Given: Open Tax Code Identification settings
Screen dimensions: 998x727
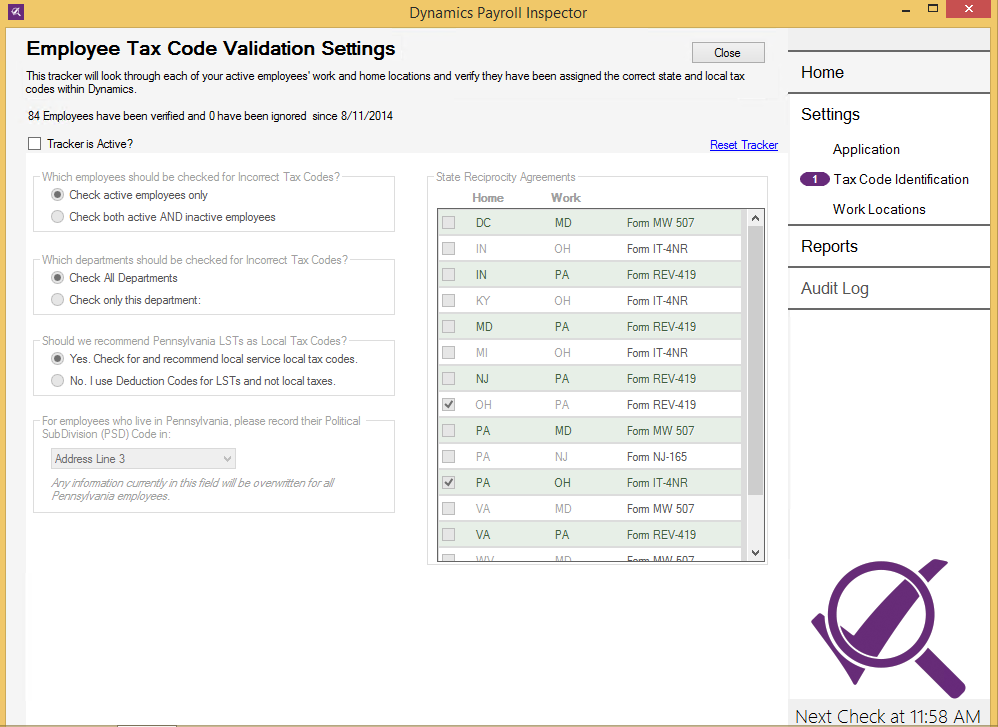Looking at the screenshot, I should [x=901, y=180].
